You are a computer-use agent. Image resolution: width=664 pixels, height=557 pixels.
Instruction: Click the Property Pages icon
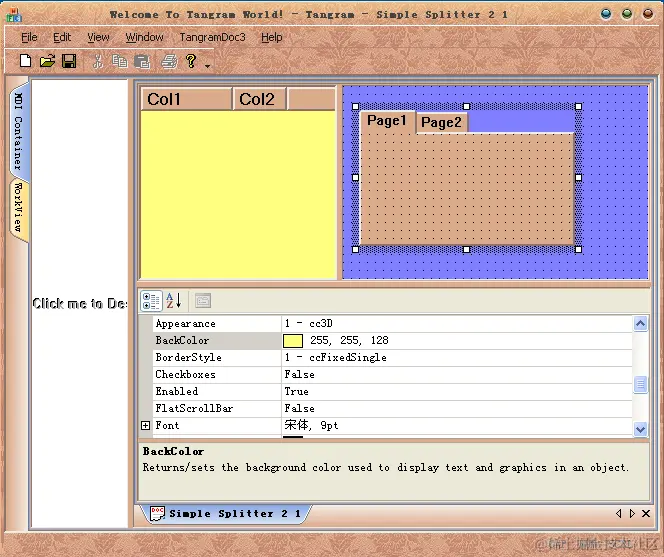[x=203, y=301]
